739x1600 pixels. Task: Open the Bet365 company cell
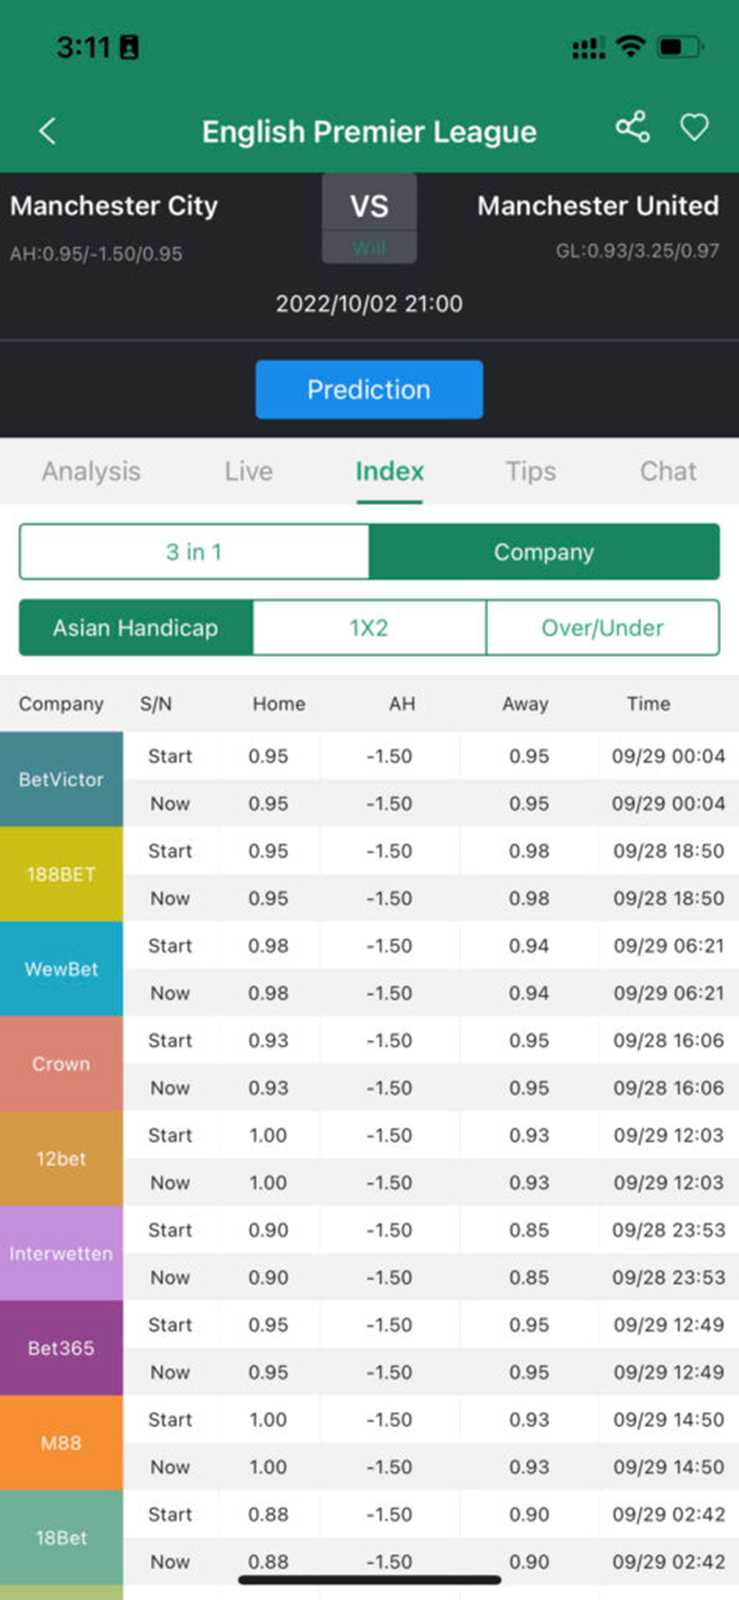click(61, 1348)
